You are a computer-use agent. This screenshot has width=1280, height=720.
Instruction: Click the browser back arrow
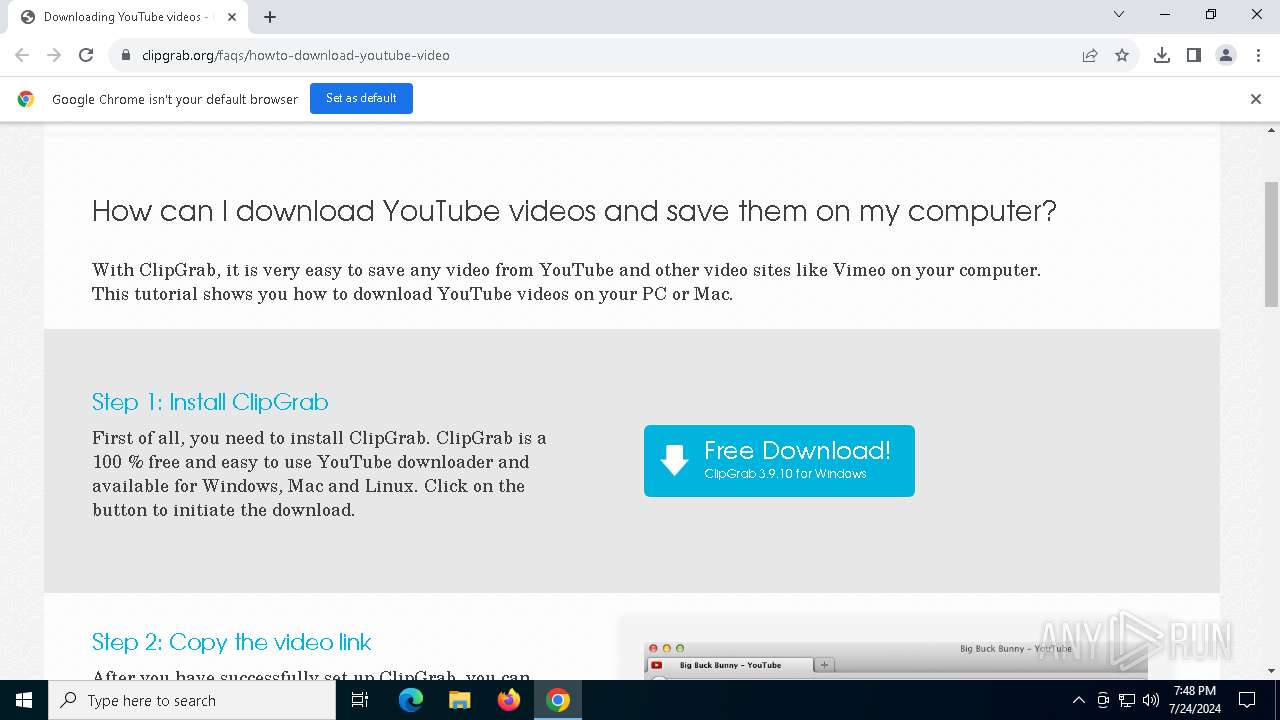point(22,55)
